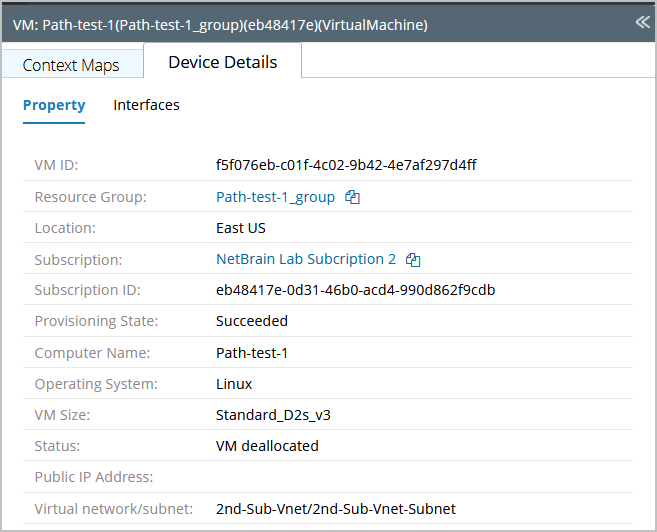
Task: Click the Path-test-1 computer name value
Action: (x=252, y=353)
